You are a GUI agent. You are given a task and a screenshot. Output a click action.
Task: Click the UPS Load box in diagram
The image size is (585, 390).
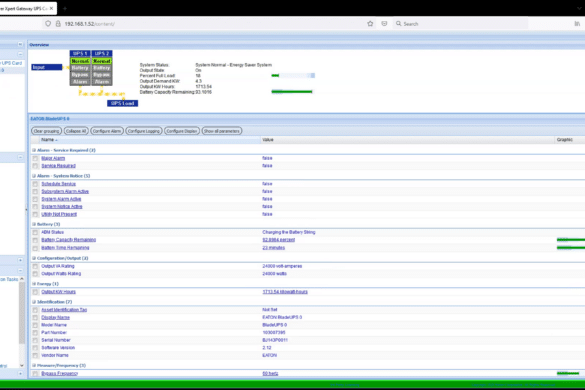pos(122,103)
